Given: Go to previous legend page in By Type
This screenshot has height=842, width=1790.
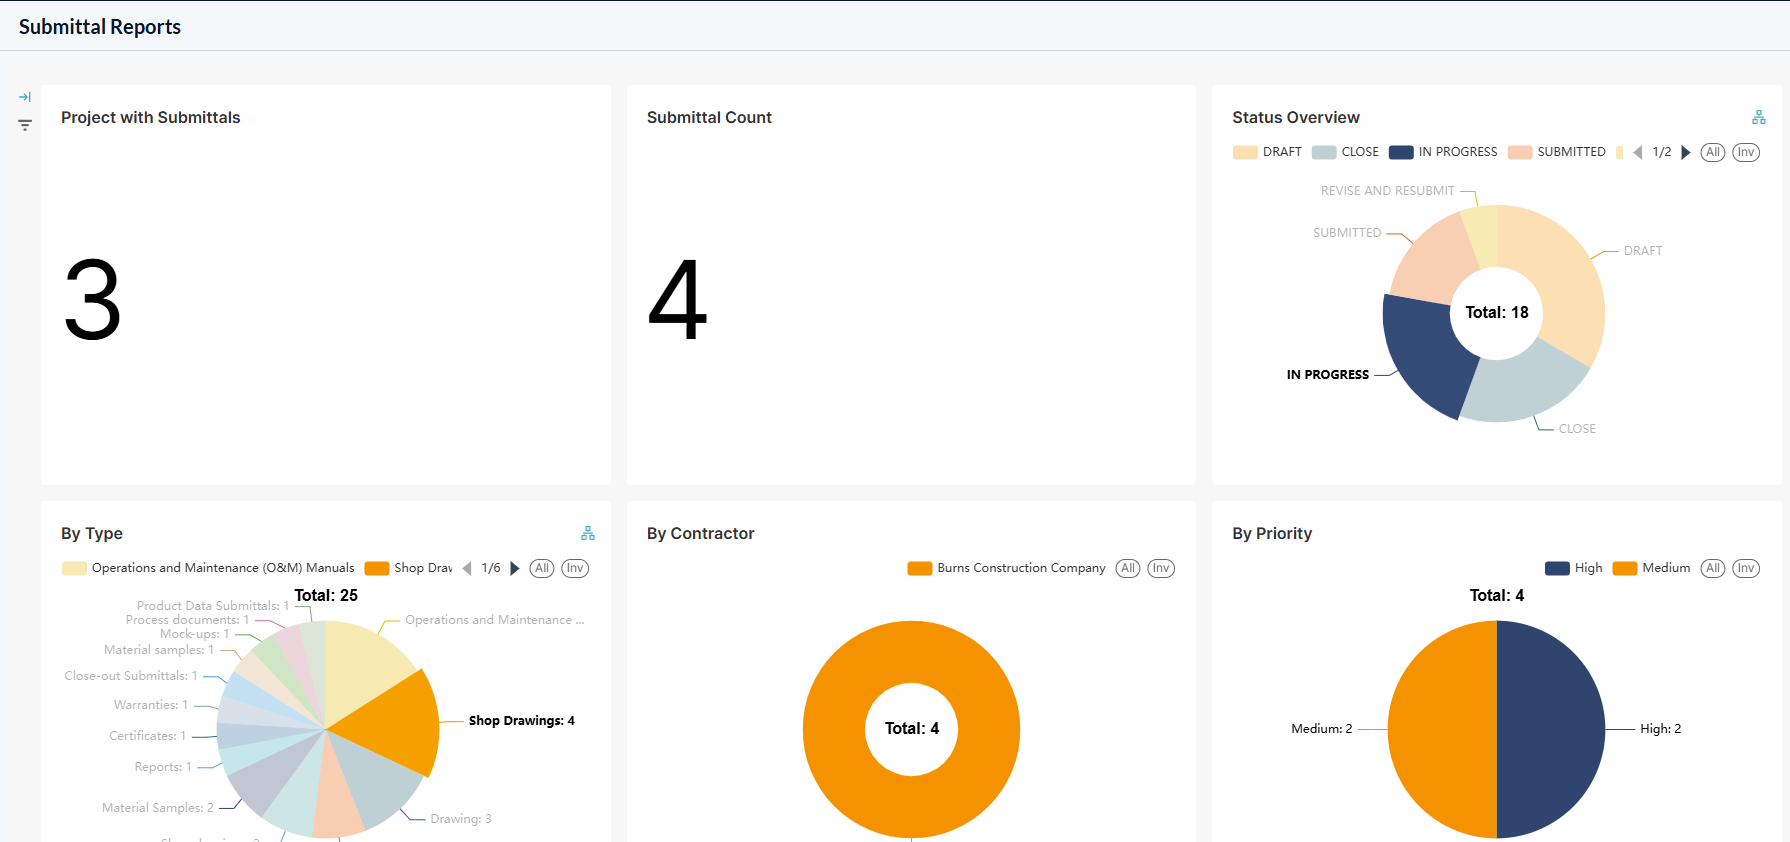Looking at the screenshot, I should [467, 568].
